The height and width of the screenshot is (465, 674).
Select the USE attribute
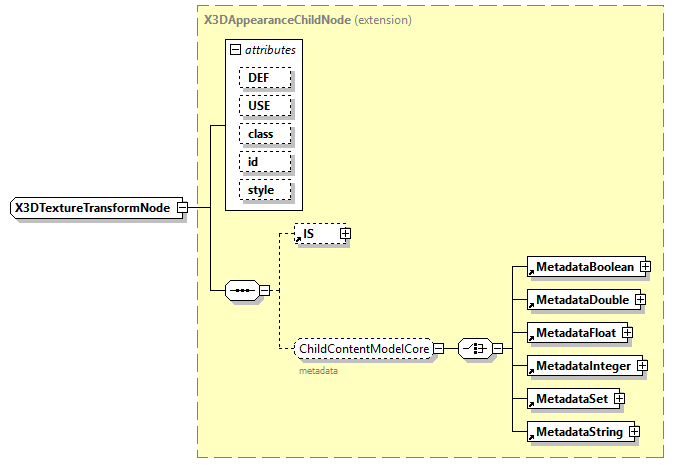coord(264,105)
